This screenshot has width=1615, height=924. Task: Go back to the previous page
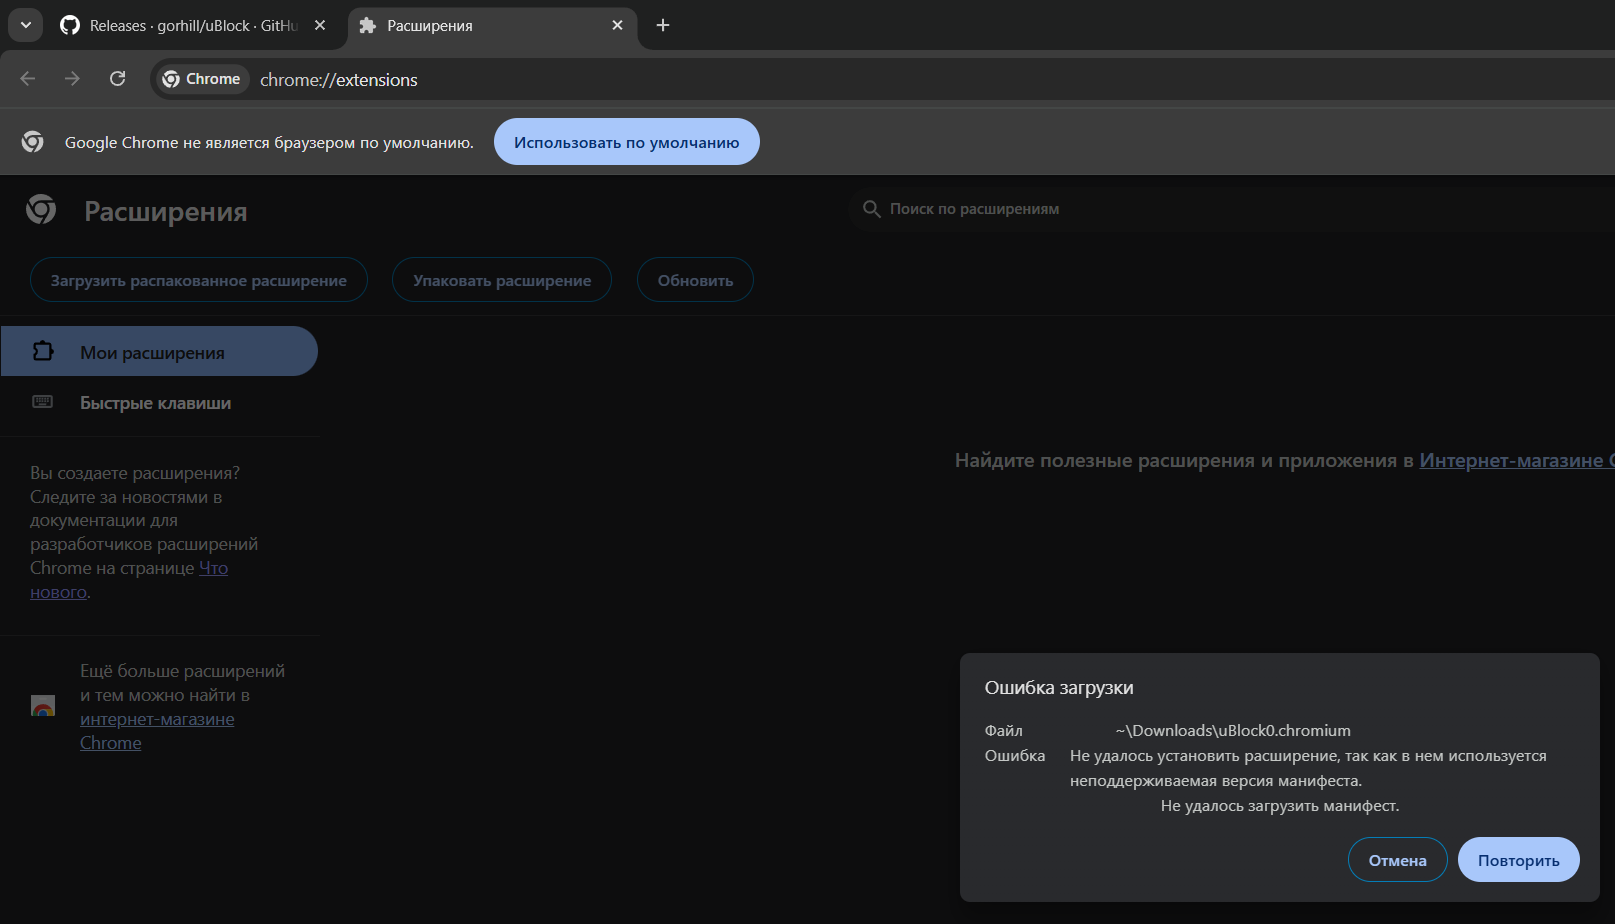point(28,79)
